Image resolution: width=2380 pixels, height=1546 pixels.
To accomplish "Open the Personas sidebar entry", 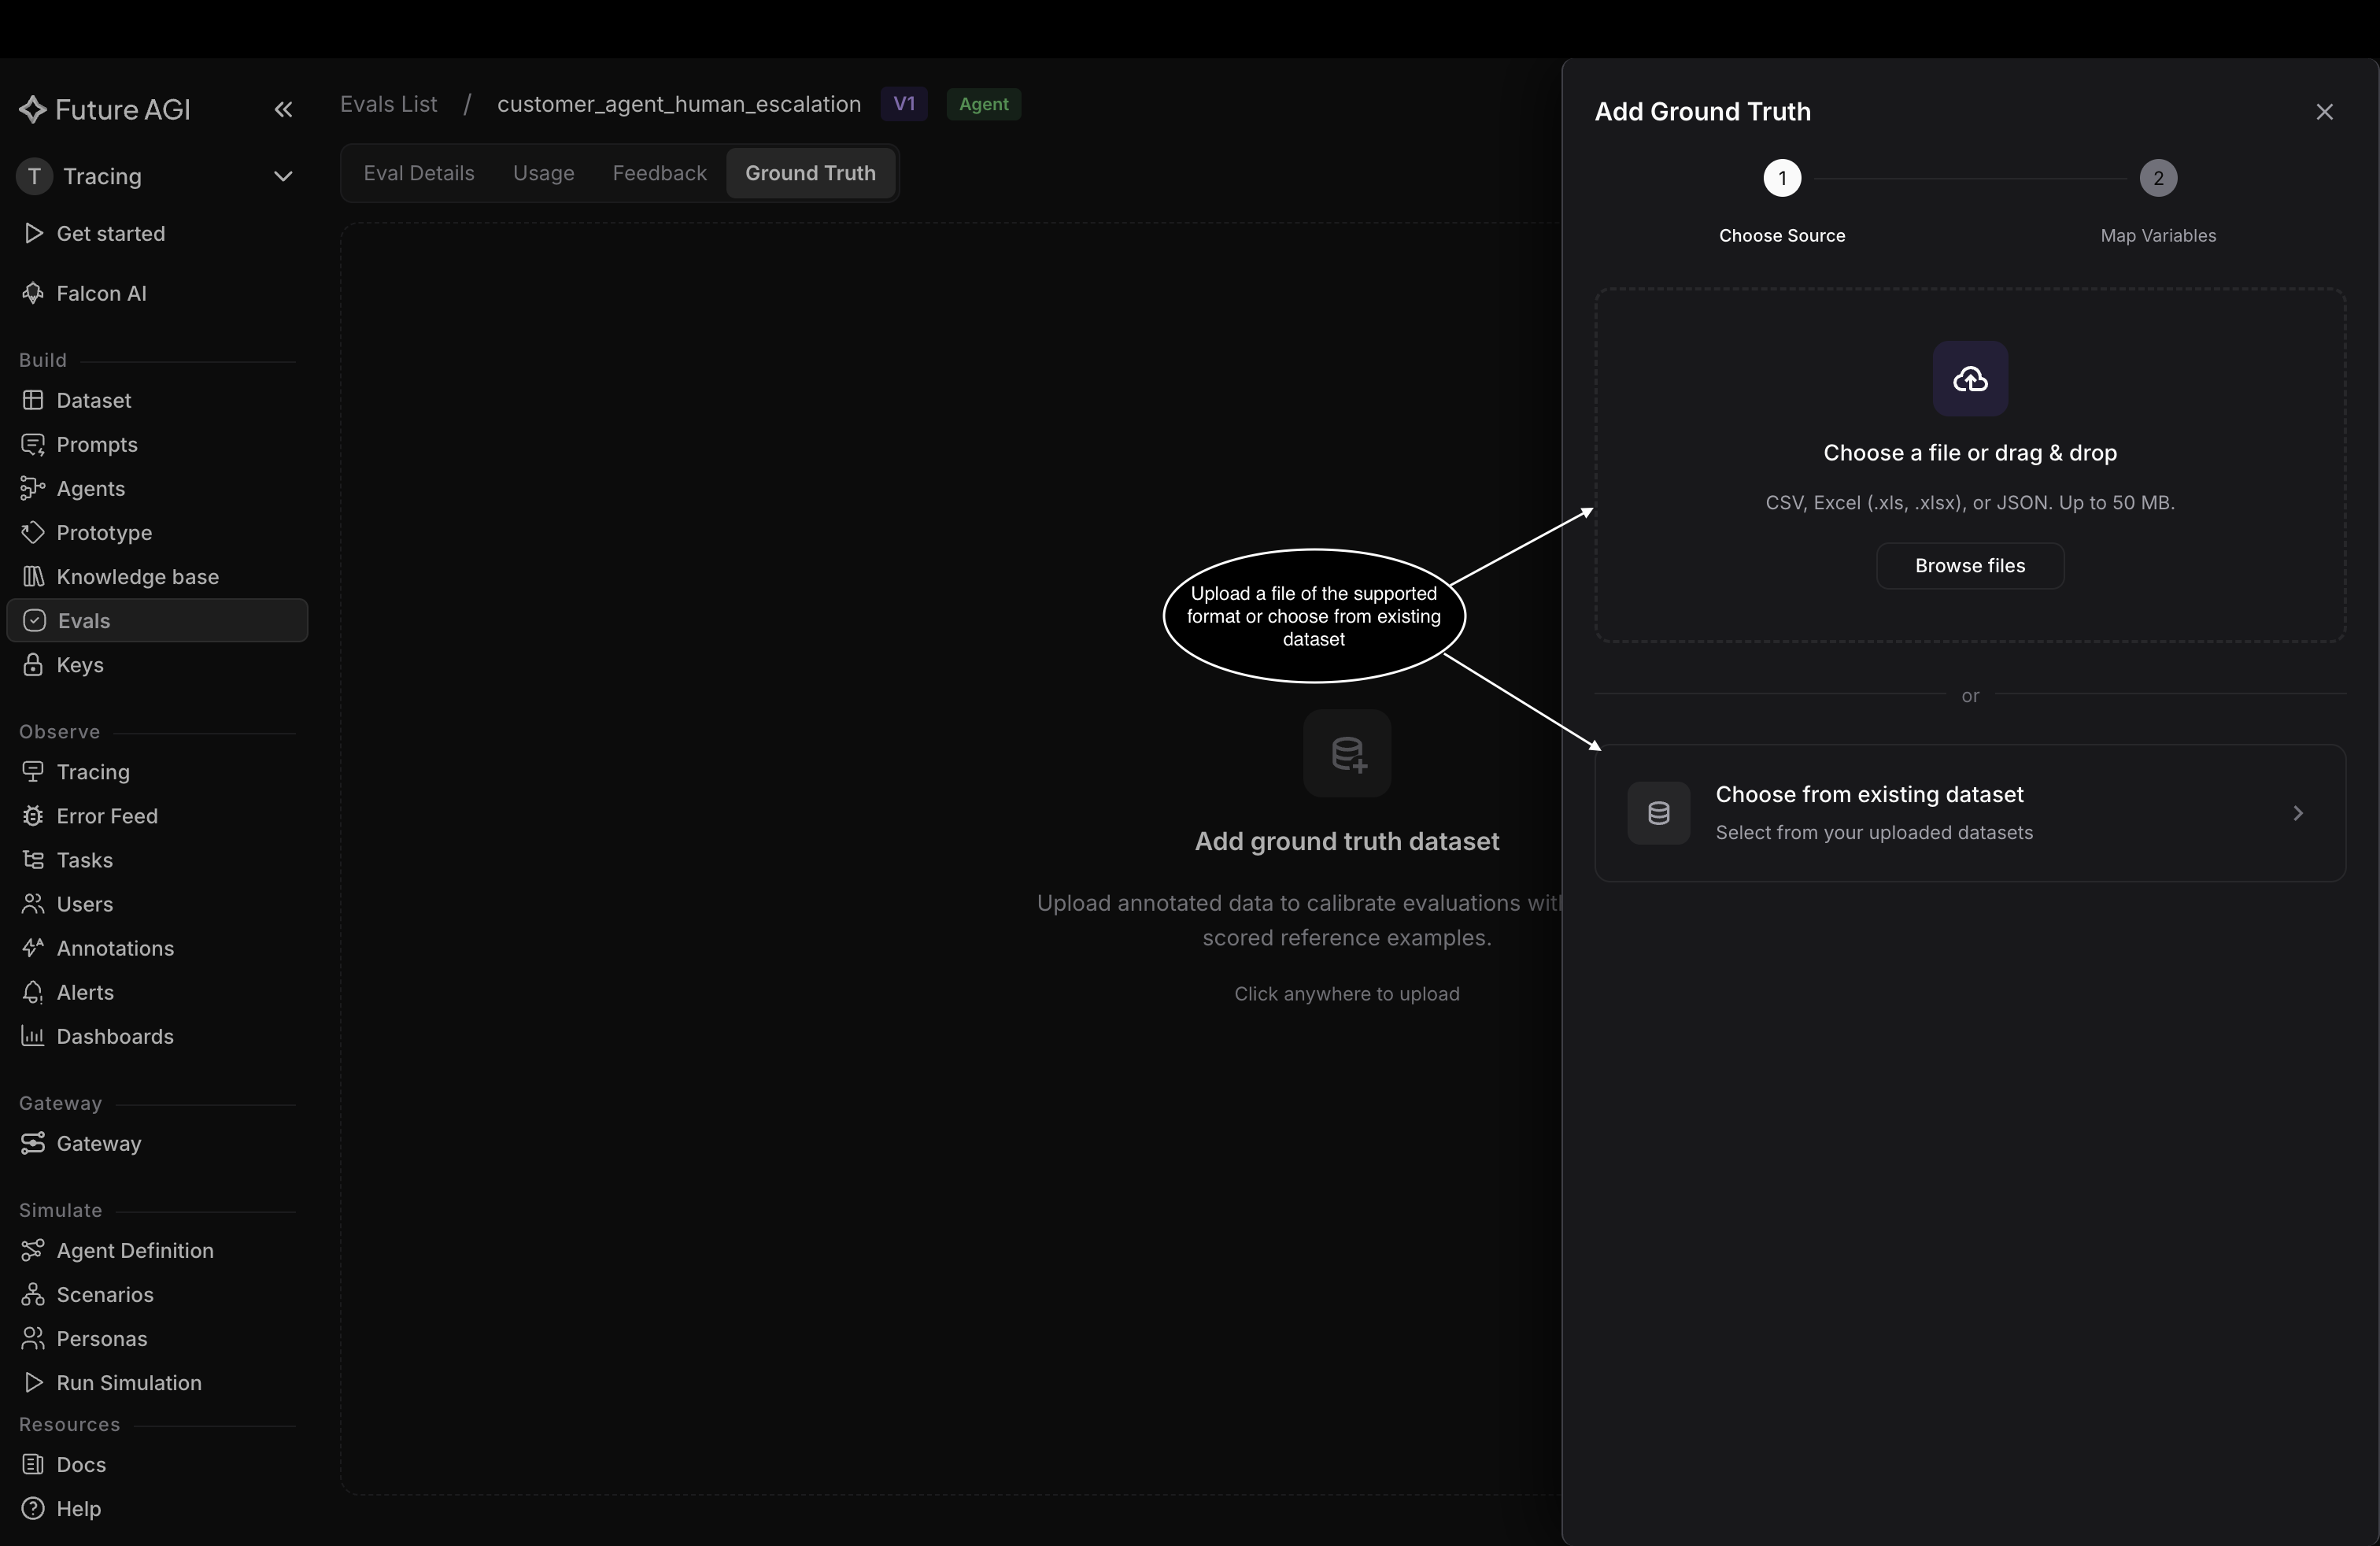I will tap(101, 1339).
